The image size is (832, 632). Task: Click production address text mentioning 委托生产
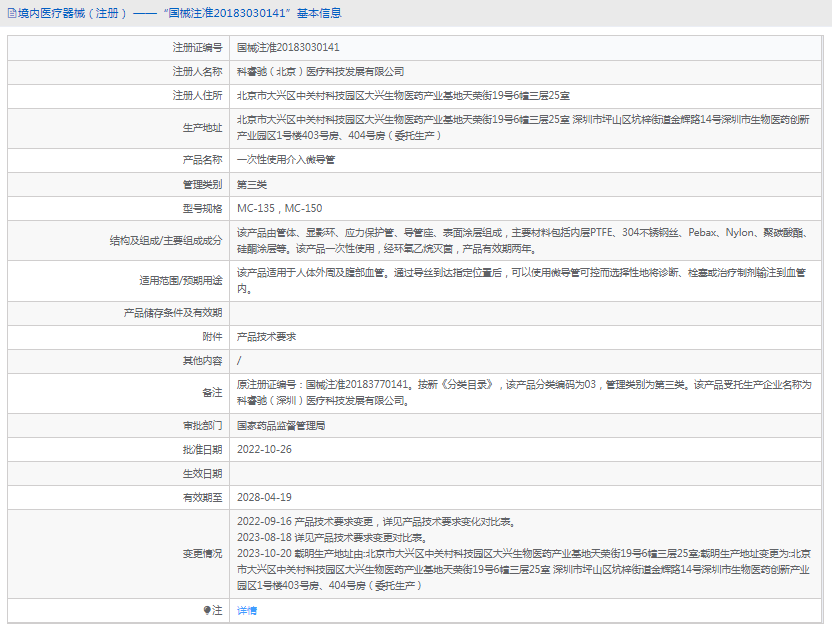(x=523, y=128)
